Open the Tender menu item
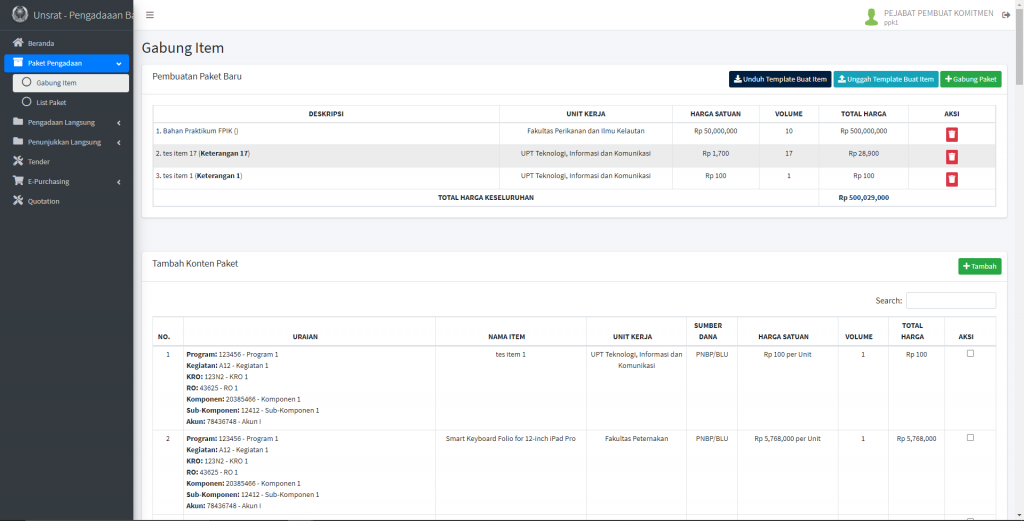The image size is (1024, 521). [38, 161]
